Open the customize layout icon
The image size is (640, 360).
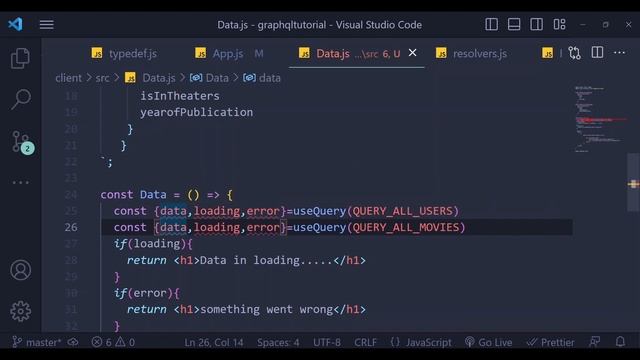(559, 24)
